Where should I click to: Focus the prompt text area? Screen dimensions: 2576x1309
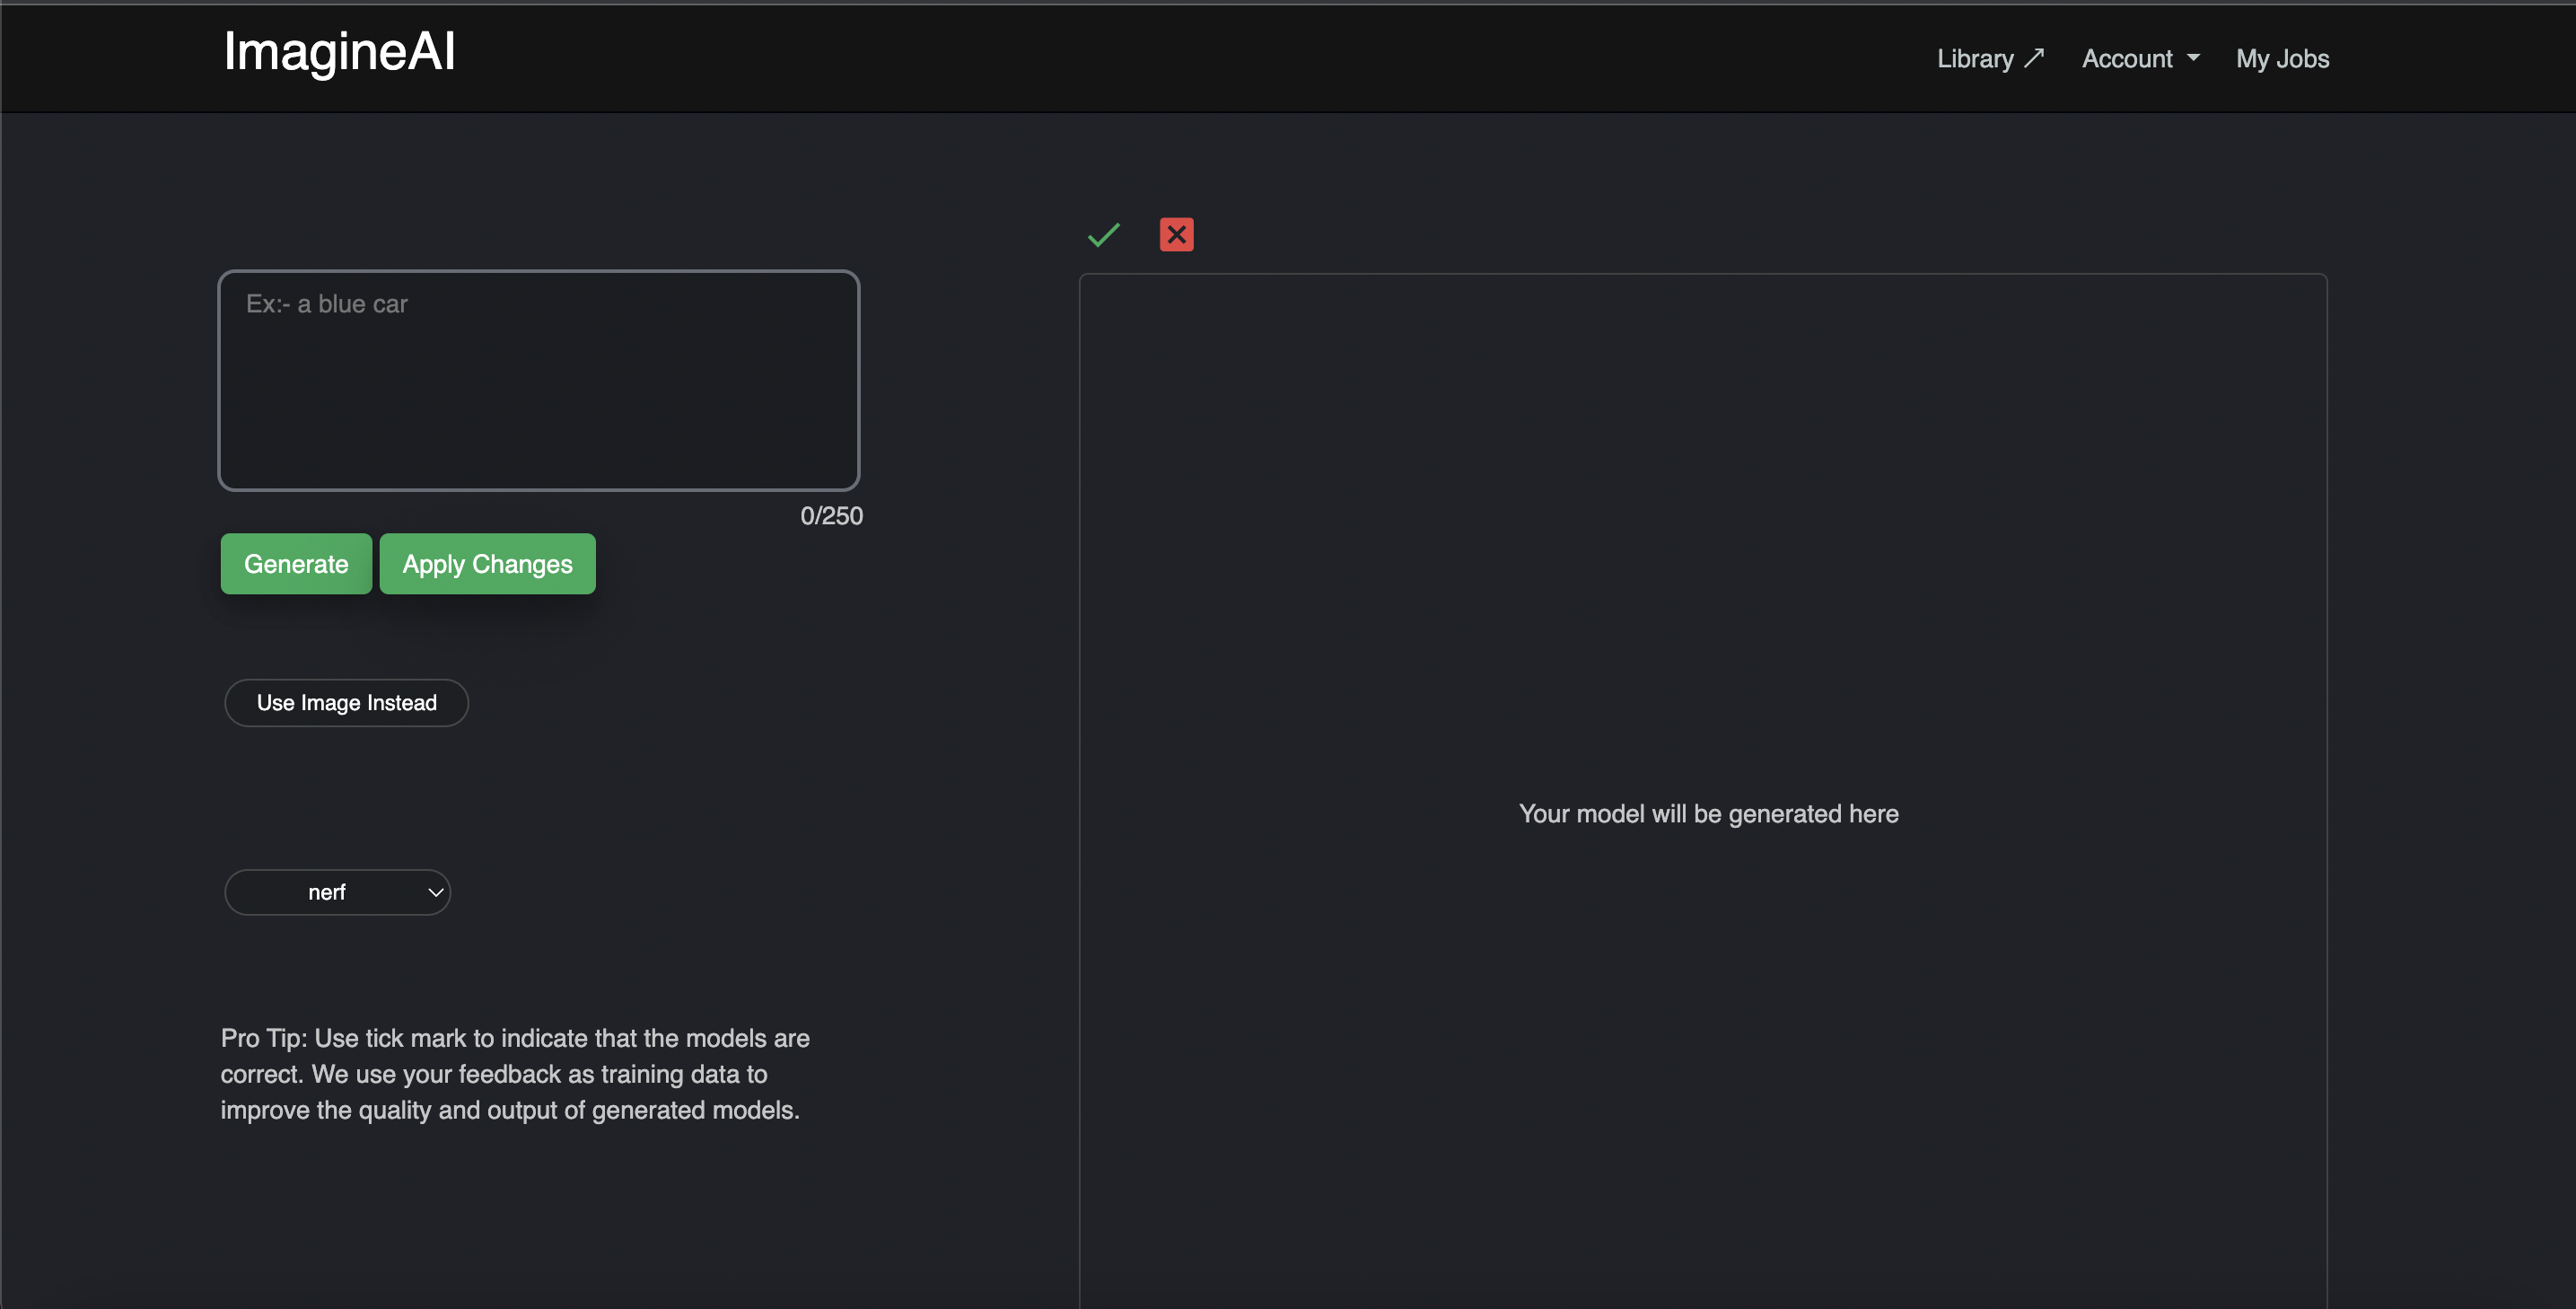538,400
